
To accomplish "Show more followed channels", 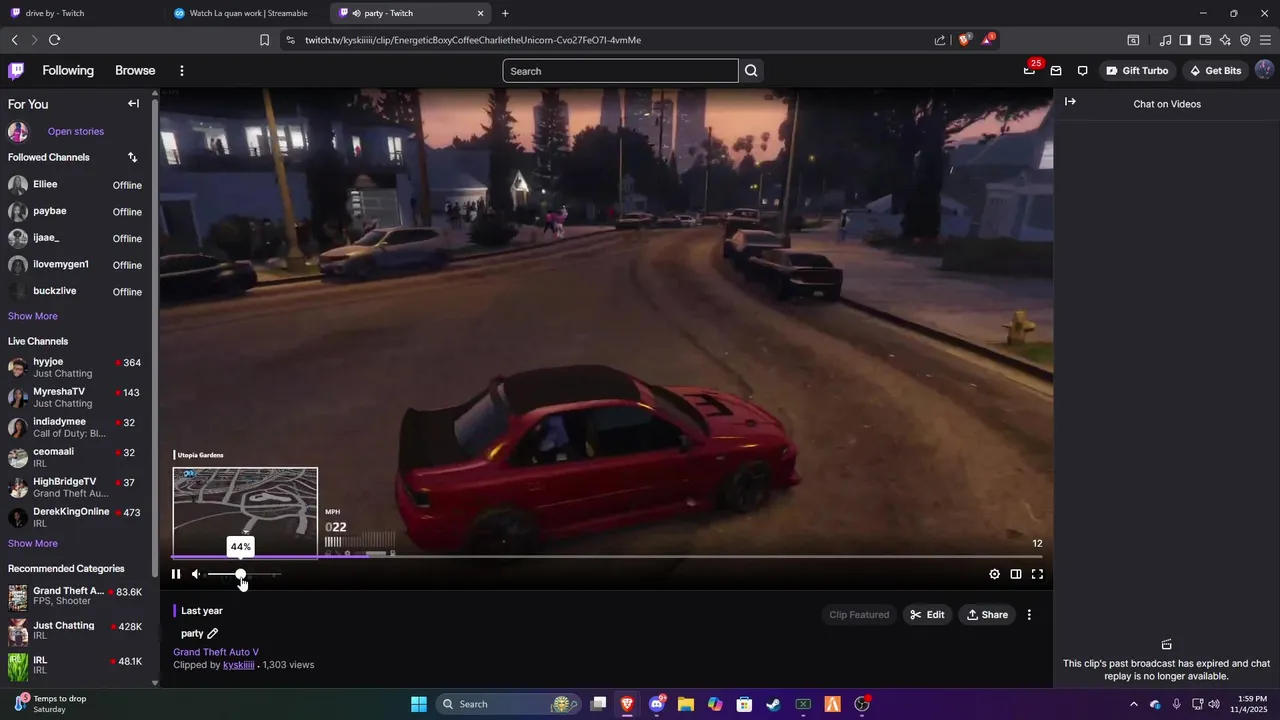I will [x=33, y=316].
